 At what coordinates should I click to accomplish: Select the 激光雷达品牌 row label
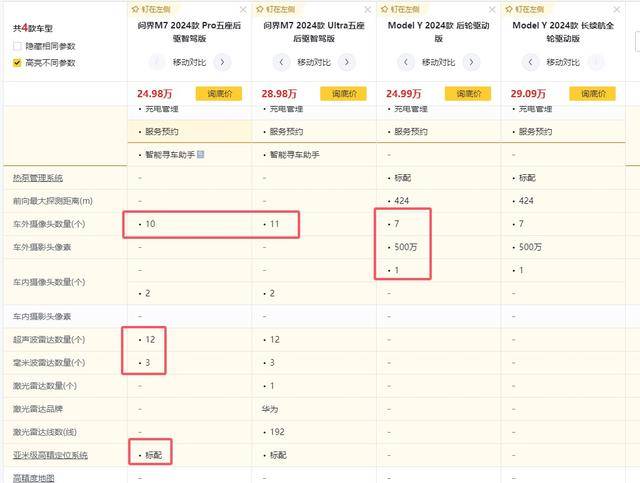(x=38, y=409)
